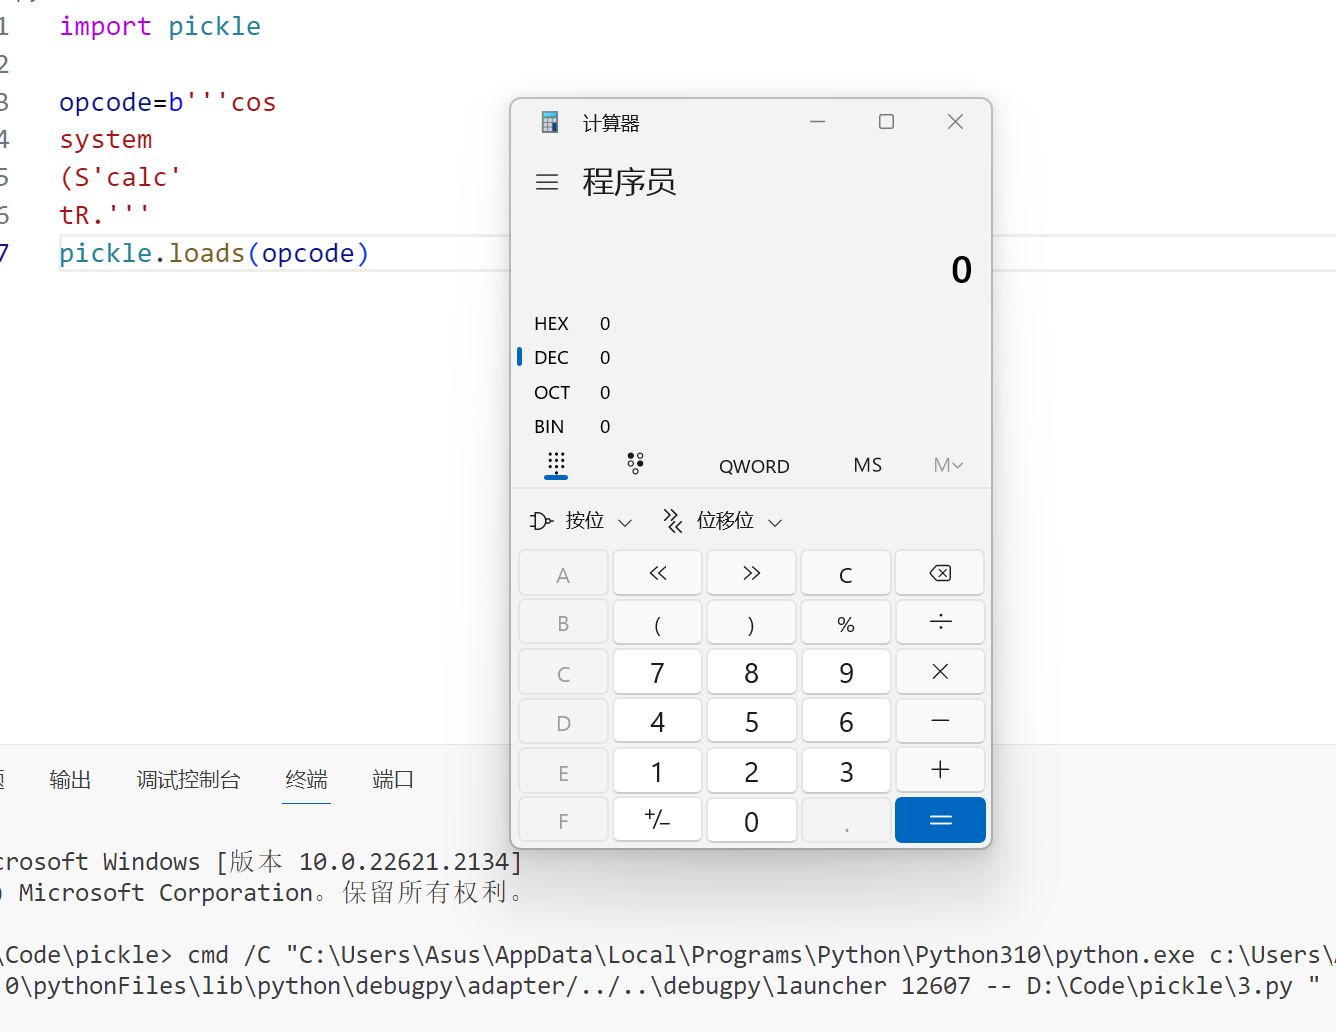
Task: Click digit 6 on Calculator keypad
Action: pyautogui.click(x=846, y=721)
